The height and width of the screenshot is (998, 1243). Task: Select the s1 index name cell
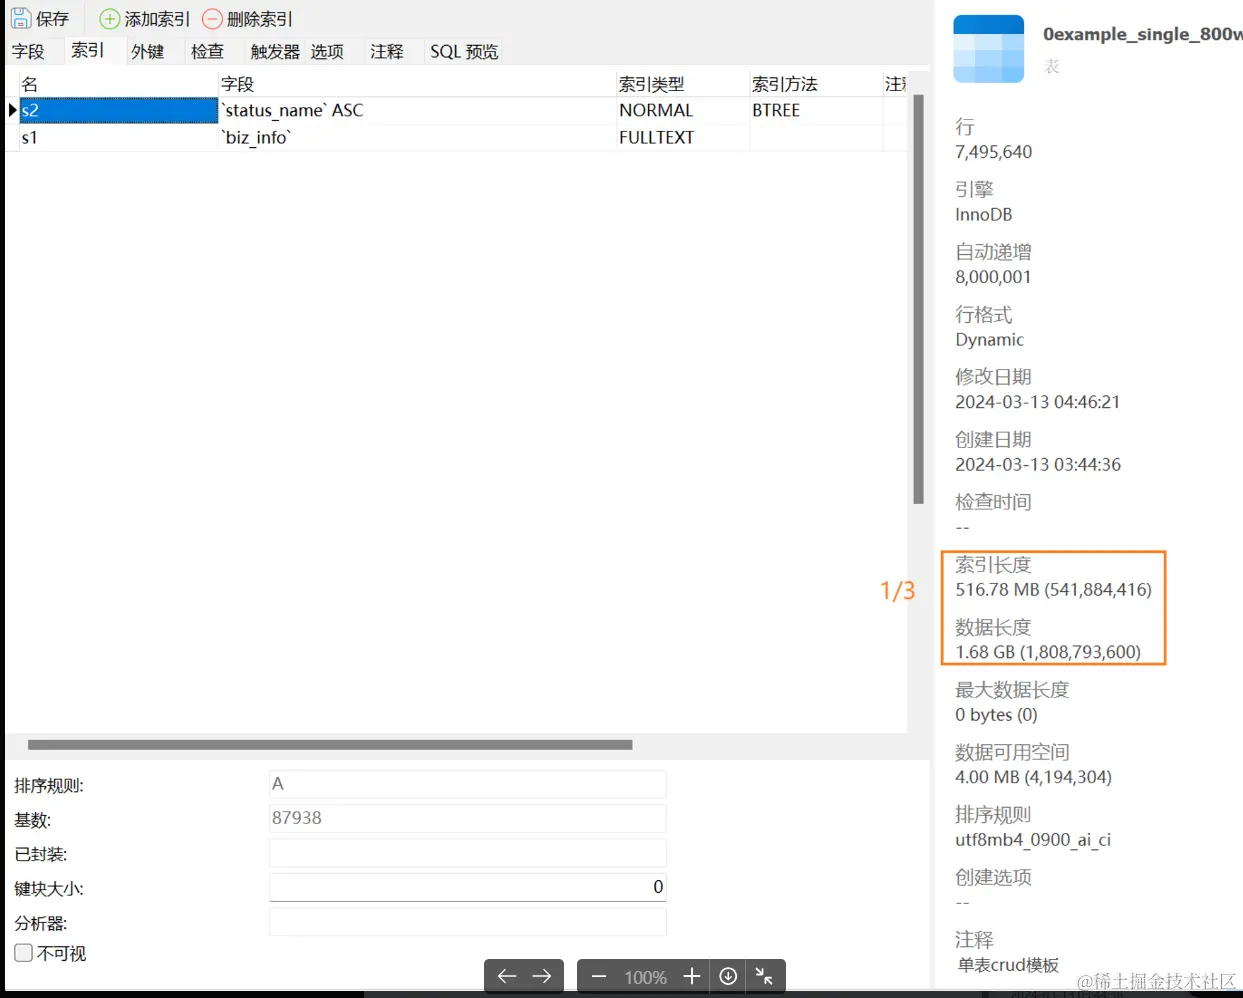click(119, 137)
